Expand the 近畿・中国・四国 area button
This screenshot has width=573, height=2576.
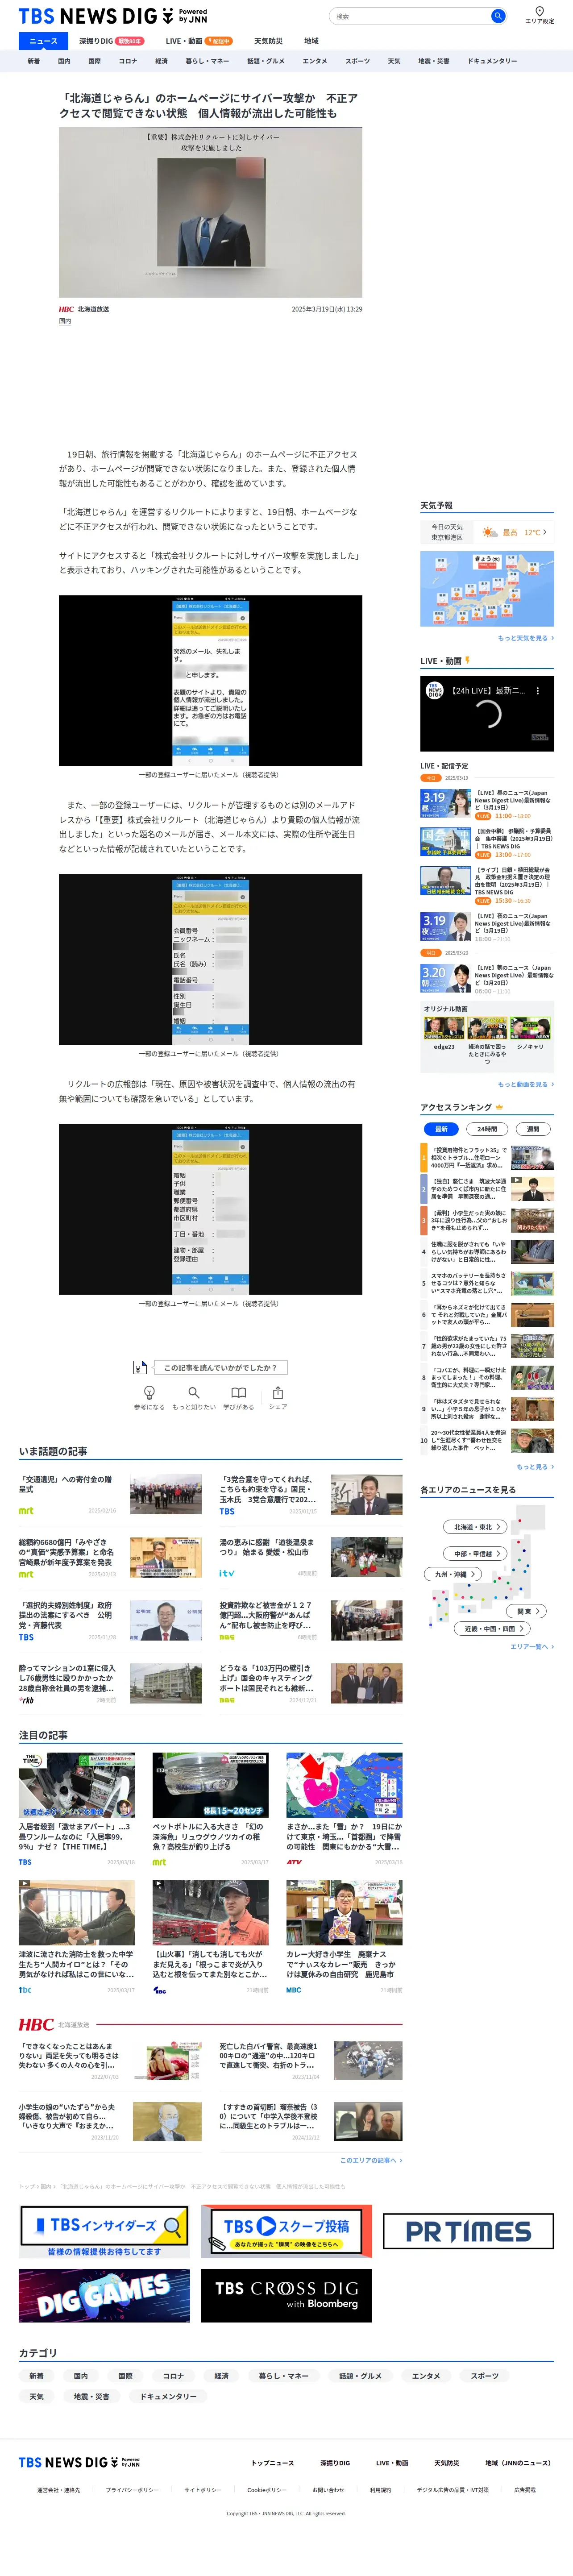point(492,1628)
